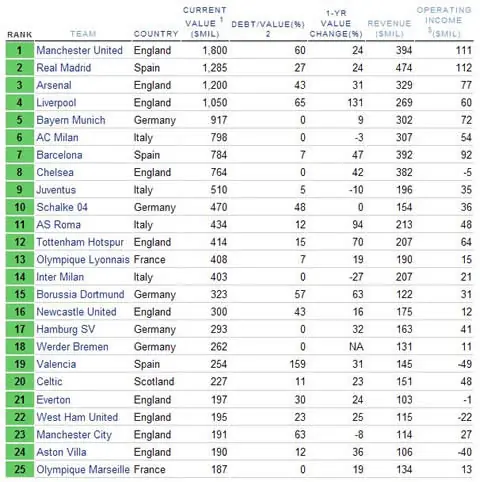Sort by OPERATING INCOME column header
480x482 pixels.
(444, 22)
